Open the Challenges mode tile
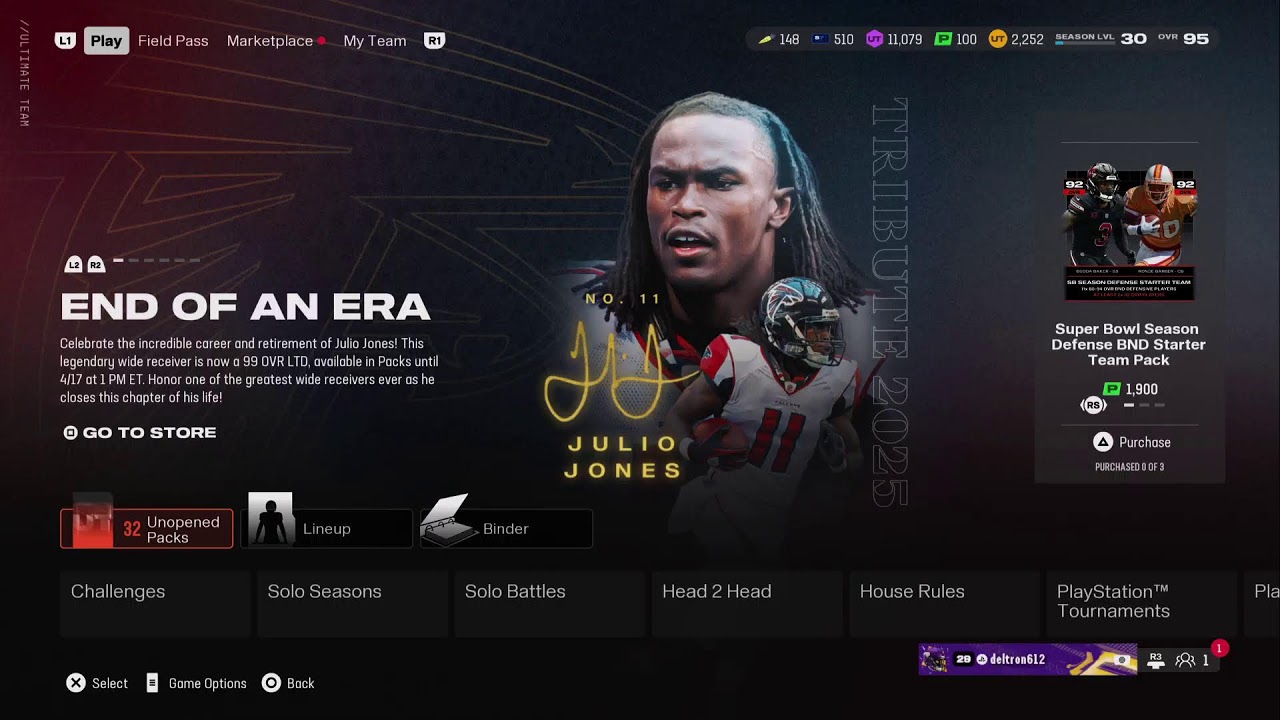1280x720 pixels. pyautogui.click(x=155, y=603)
